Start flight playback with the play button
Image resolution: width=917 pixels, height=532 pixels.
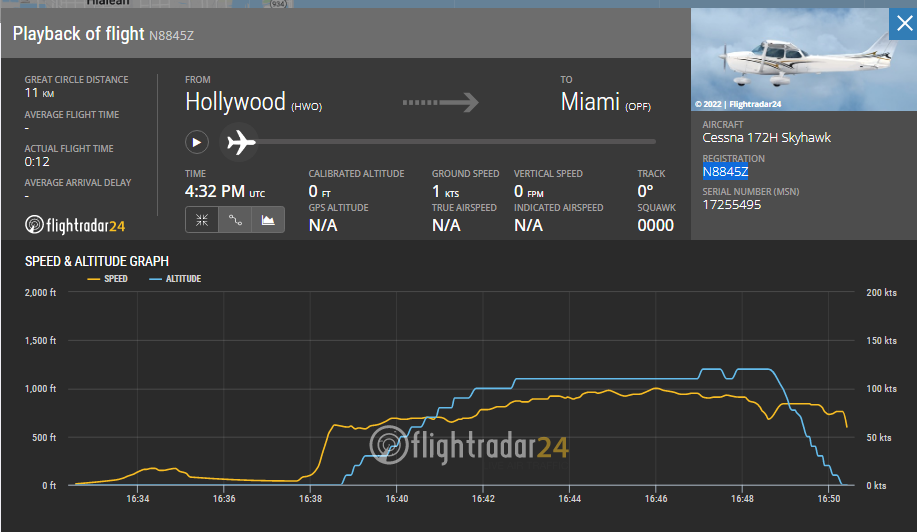[197, 142]
